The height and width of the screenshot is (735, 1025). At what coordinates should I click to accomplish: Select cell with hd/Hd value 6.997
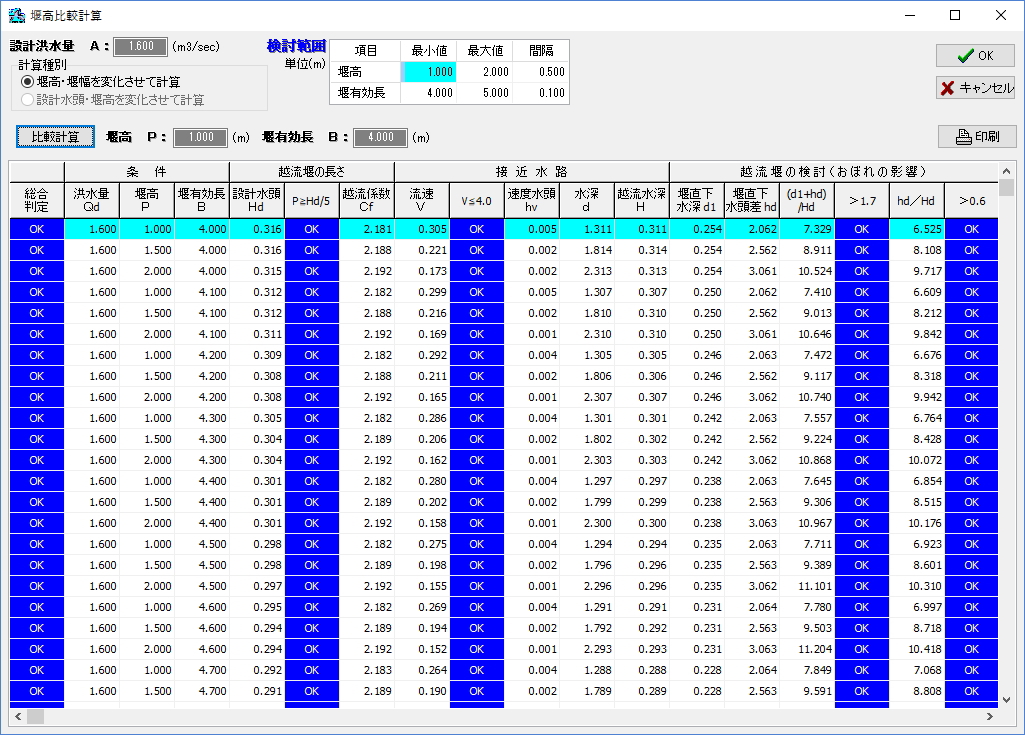(916, 607)
